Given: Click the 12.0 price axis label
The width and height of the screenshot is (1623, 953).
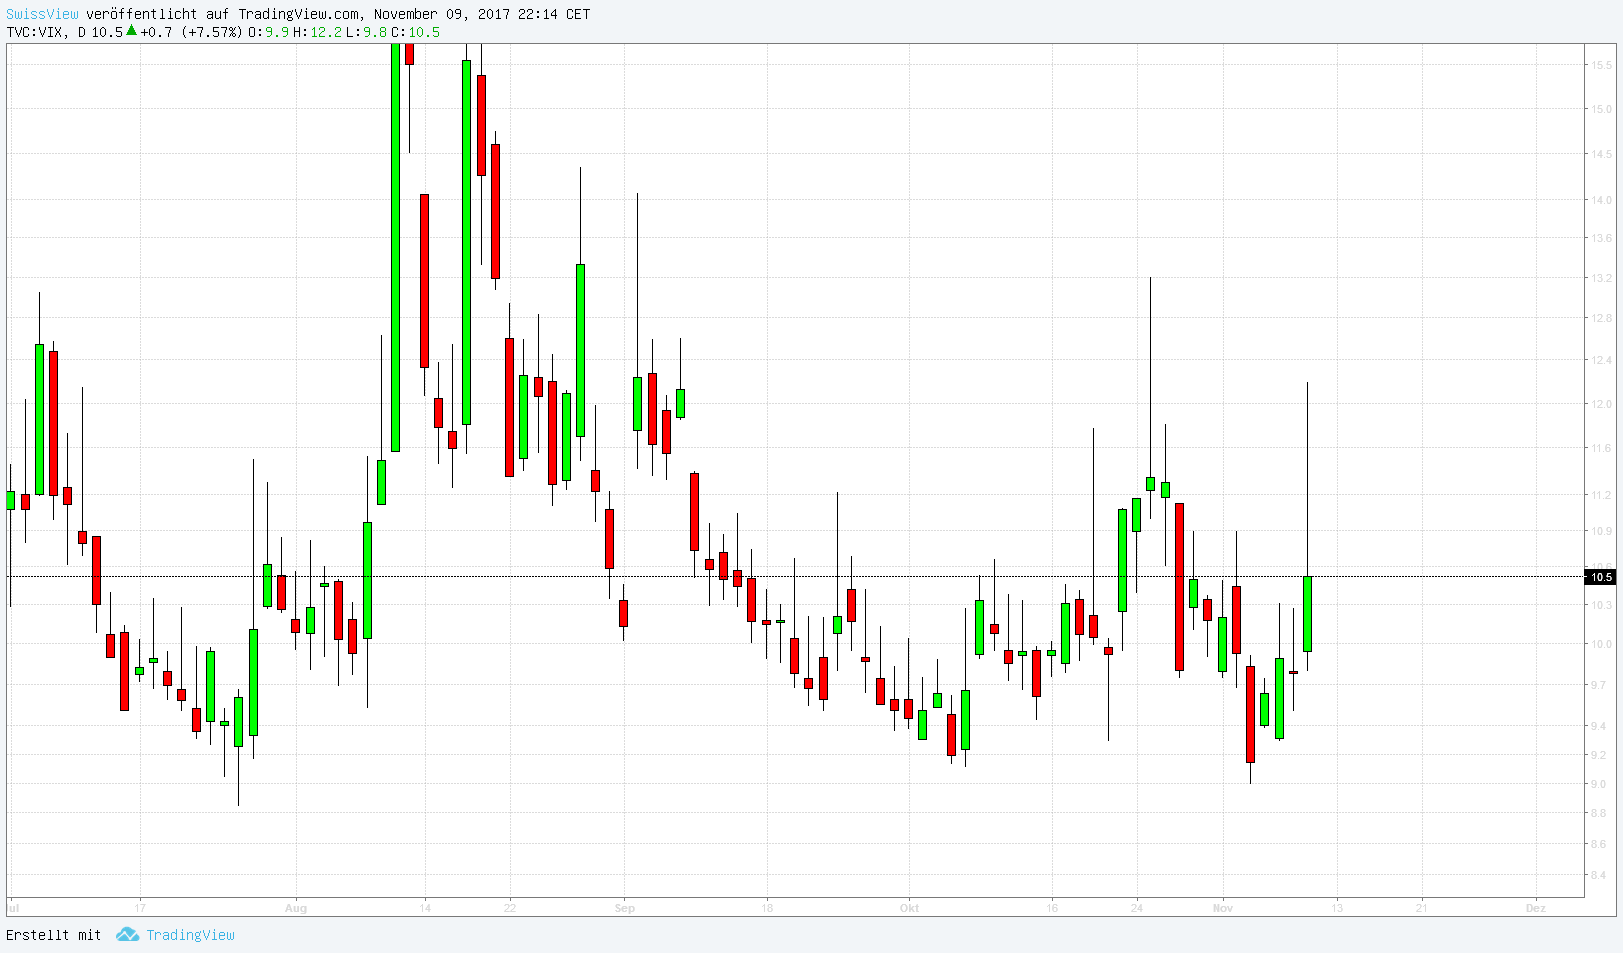Looking at the screenshot, I should pos(1601,404).
